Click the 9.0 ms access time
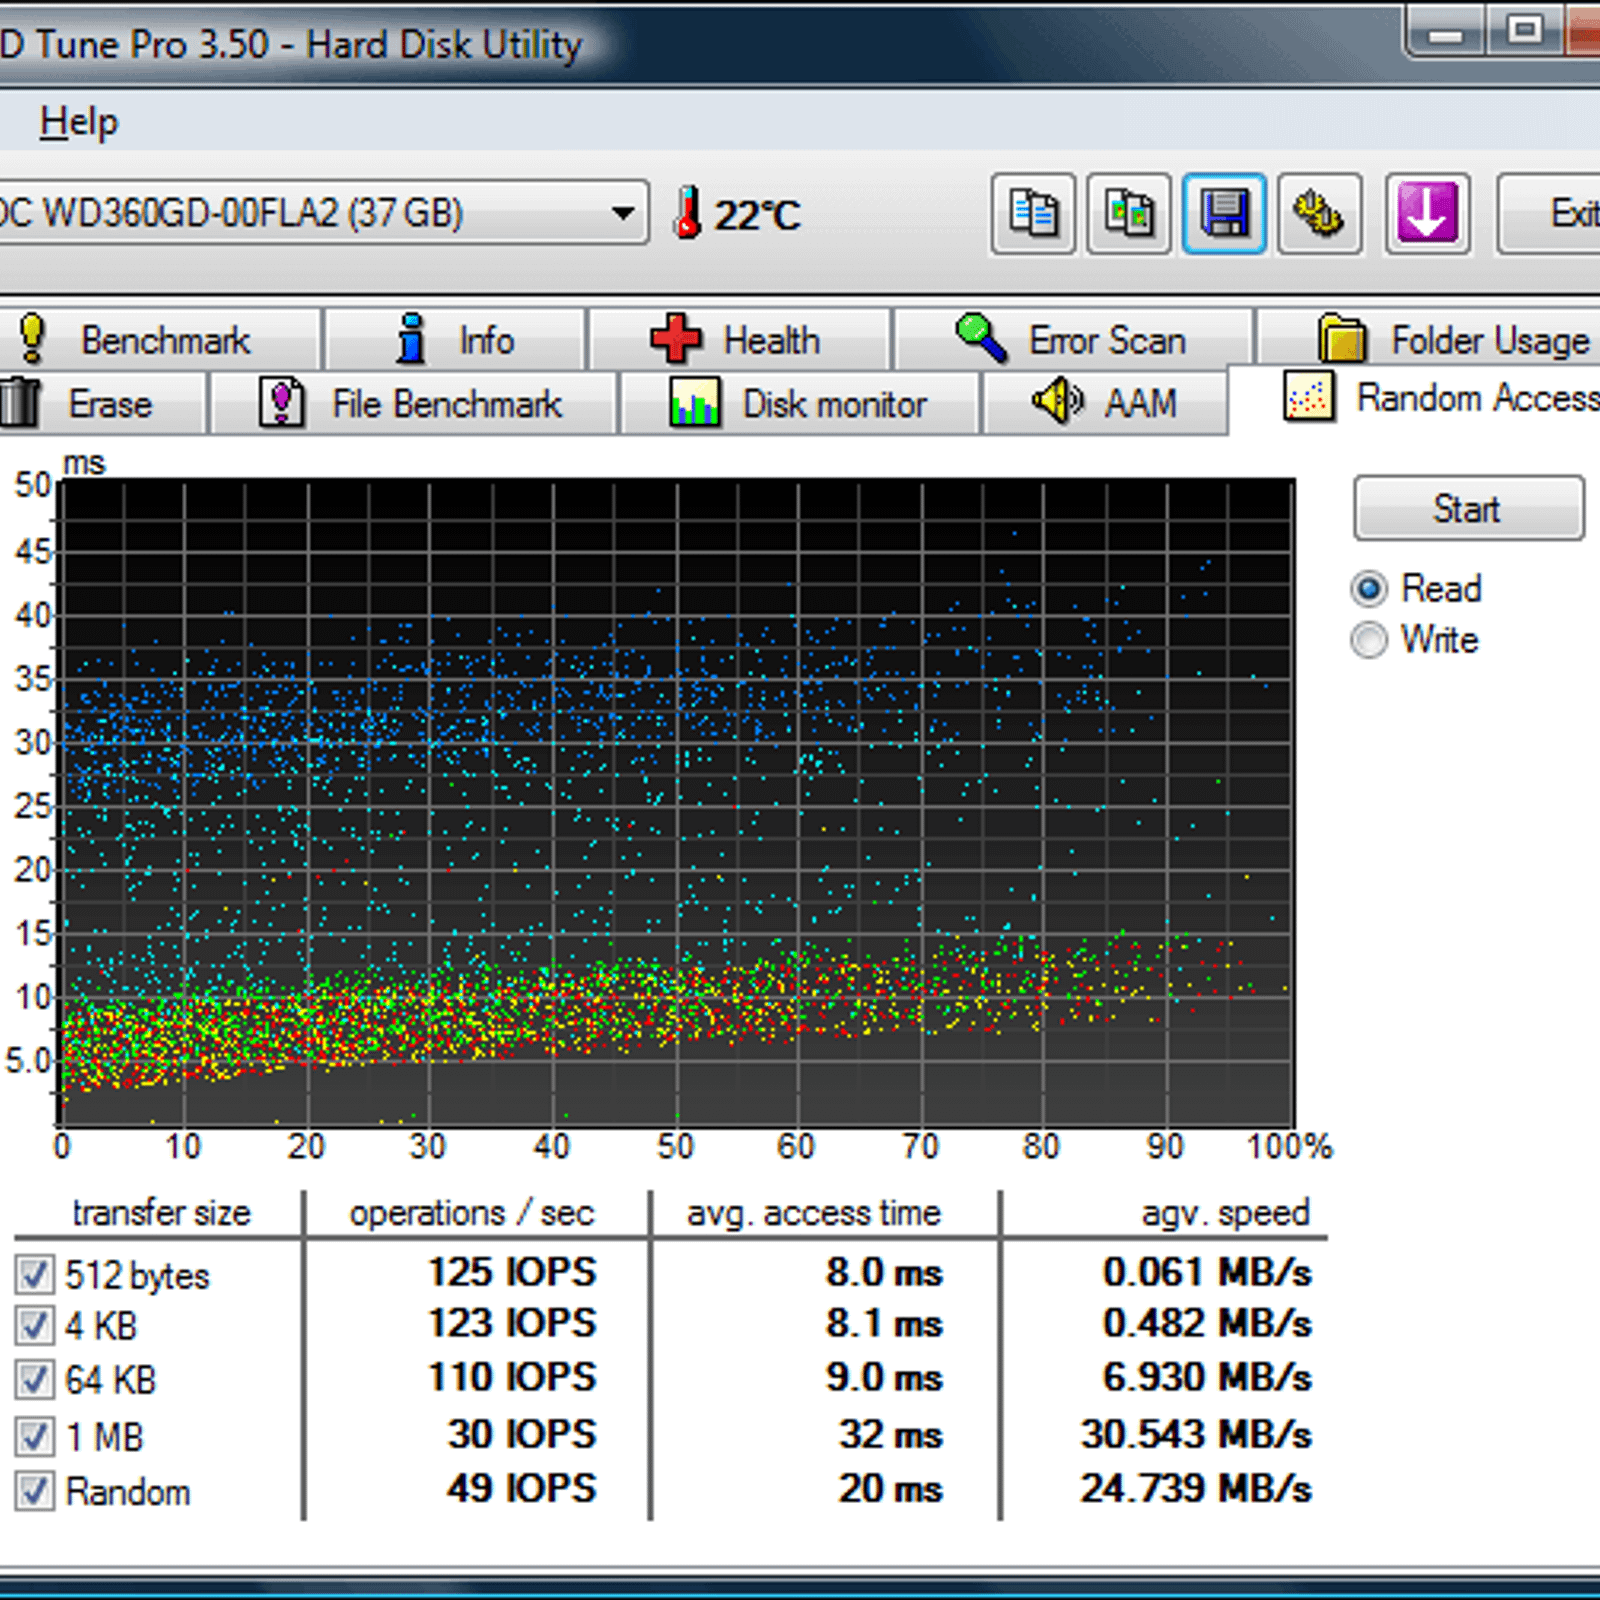1600x1600 pixels. pos(884,1378)
